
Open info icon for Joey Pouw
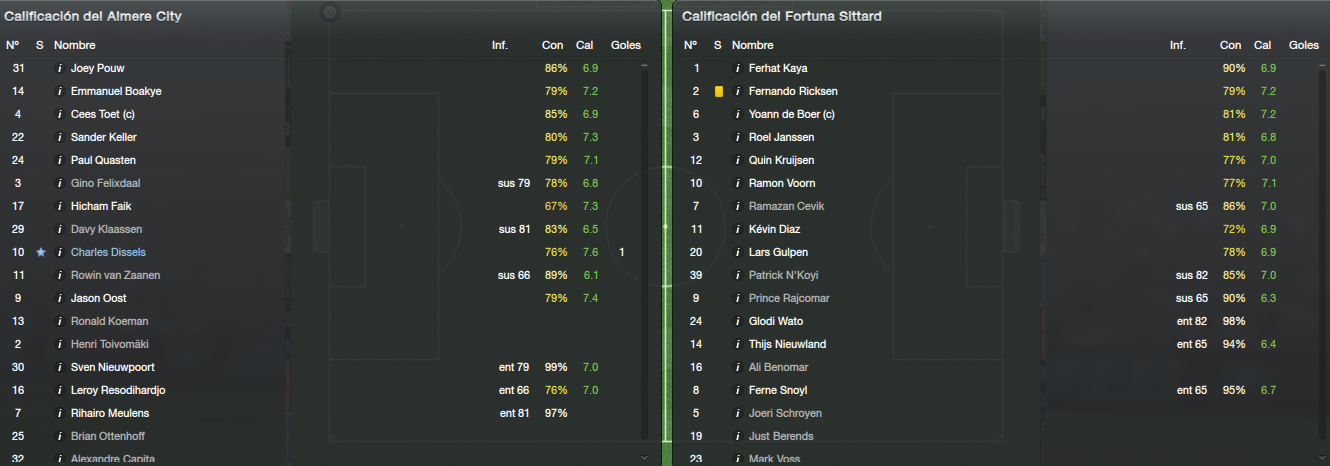tap(59, 68)
